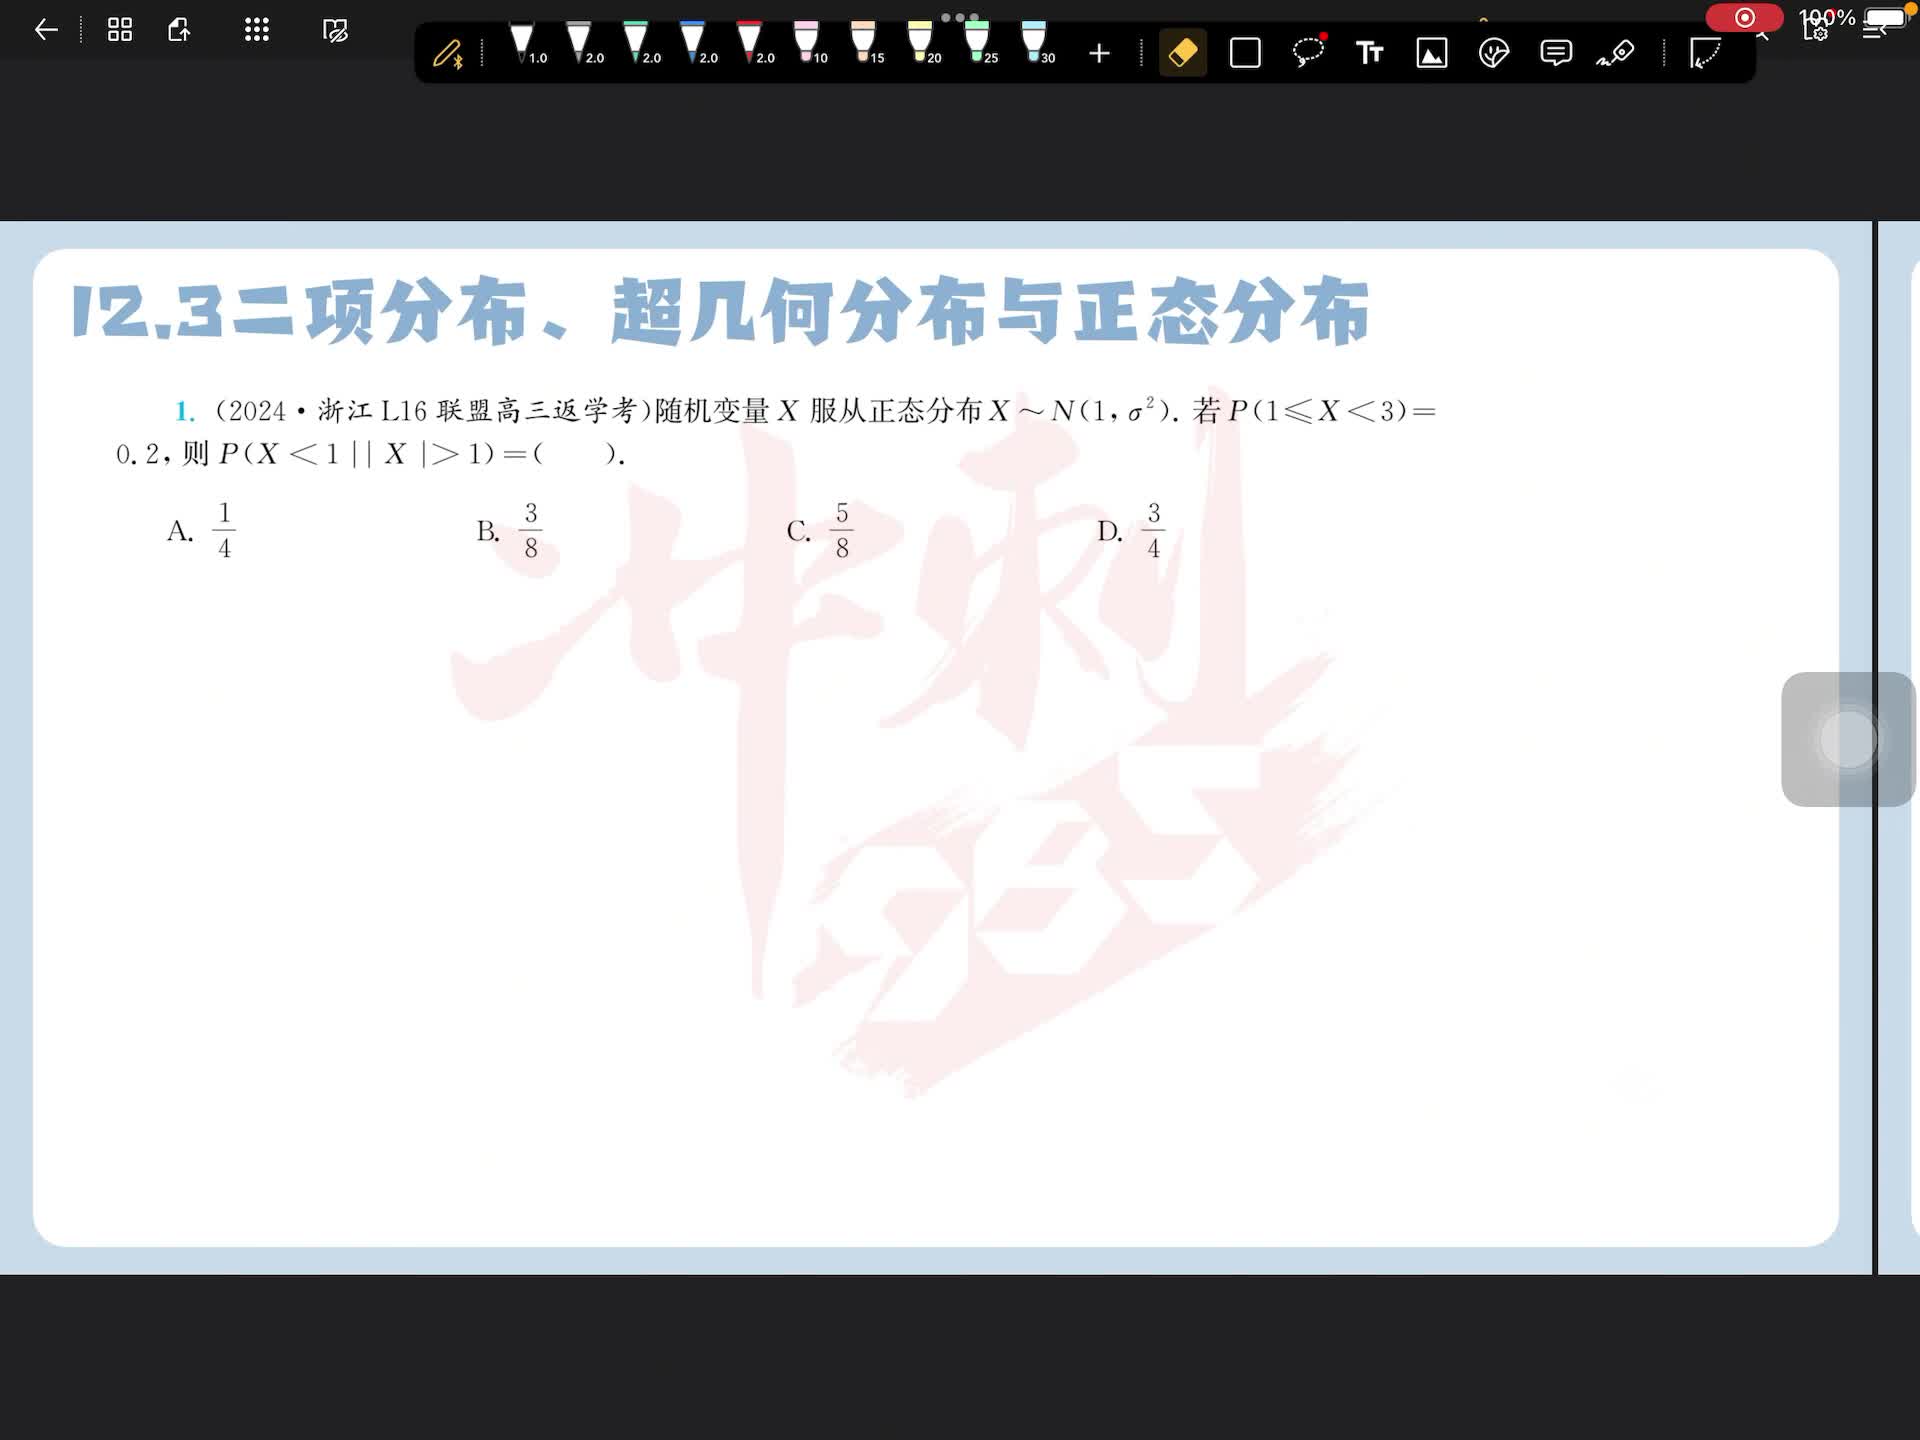Open the Insert image tool

click(1431, 52)
